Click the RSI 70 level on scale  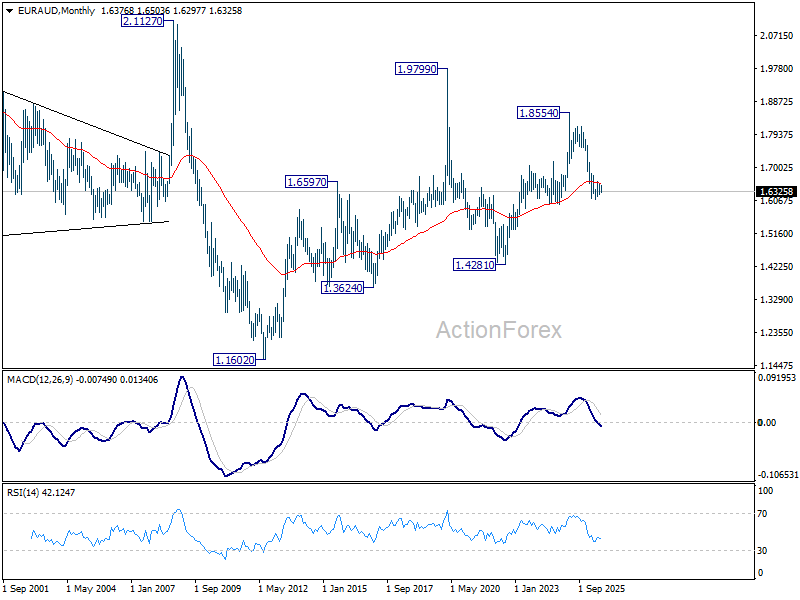click(762, 514)
